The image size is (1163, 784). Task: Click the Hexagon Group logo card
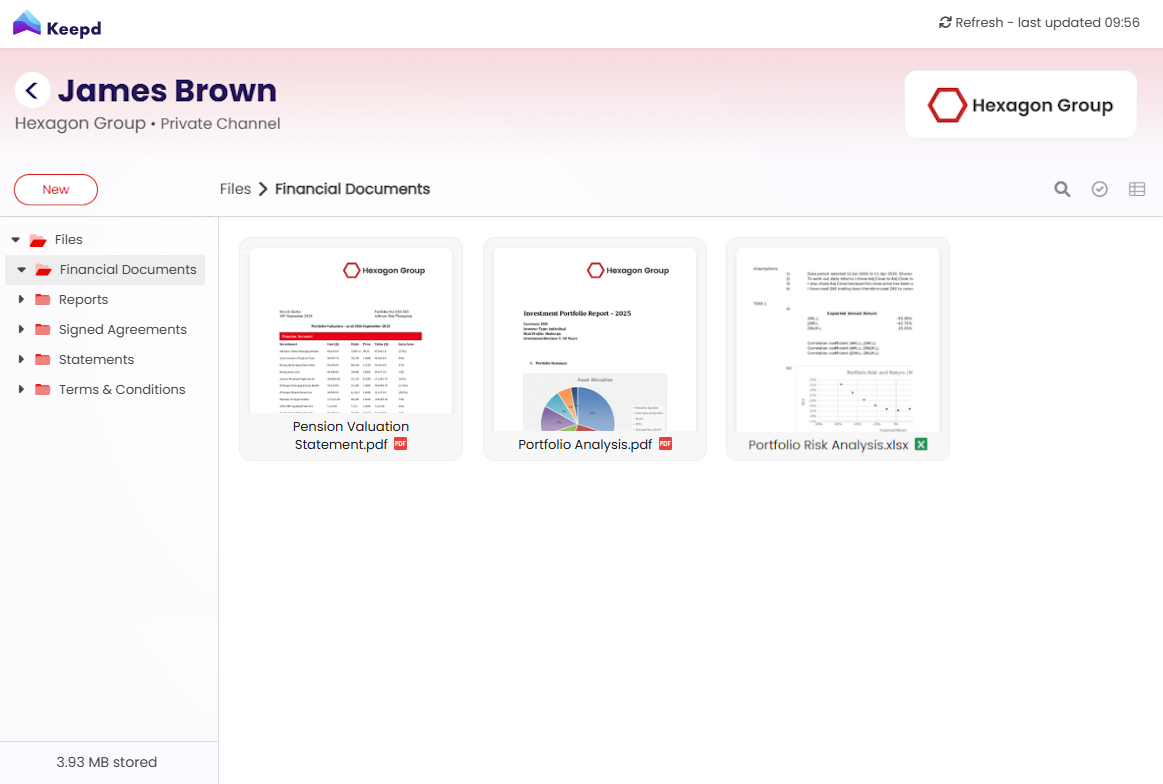tap(1020, 105)
